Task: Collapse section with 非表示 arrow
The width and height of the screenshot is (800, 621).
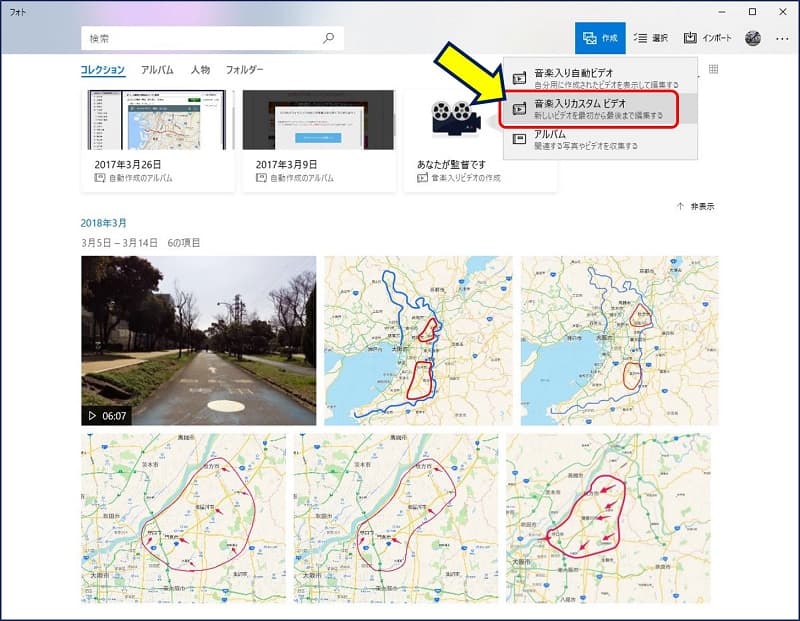Action: (x=696, y=206)
